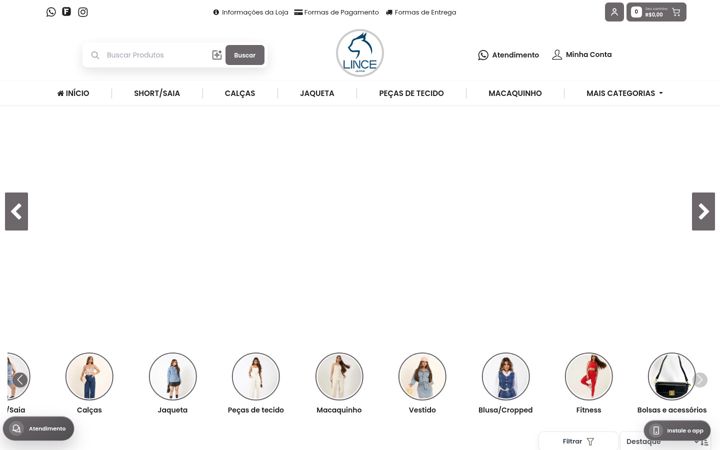Open the WhatsApp social icon in top bar
720x450 pixels.
[x=51, y=12]
